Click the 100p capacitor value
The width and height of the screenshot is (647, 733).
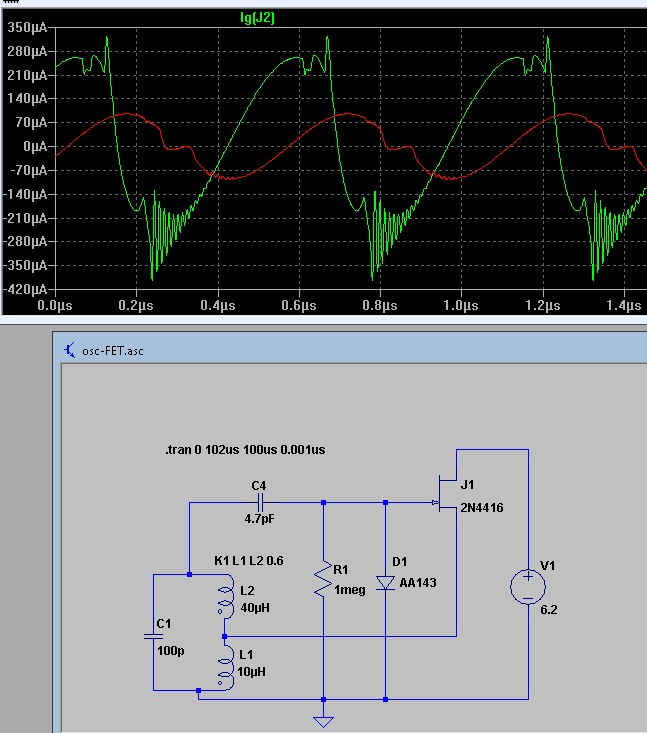coord(171,651)
